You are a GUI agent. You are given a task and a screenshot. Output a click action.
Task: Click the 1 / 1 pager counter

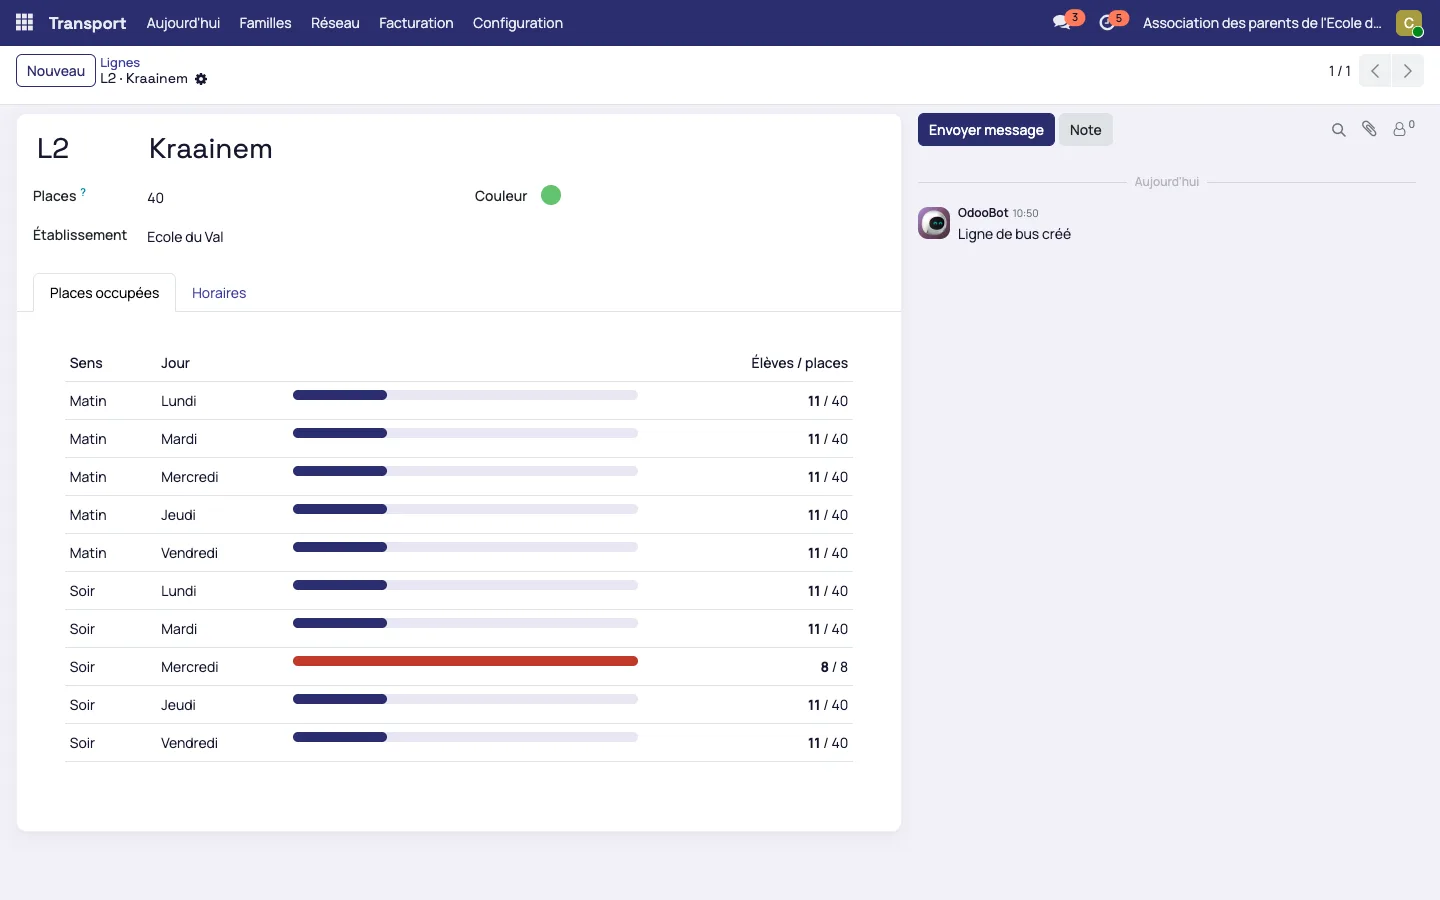point(1339,71)
